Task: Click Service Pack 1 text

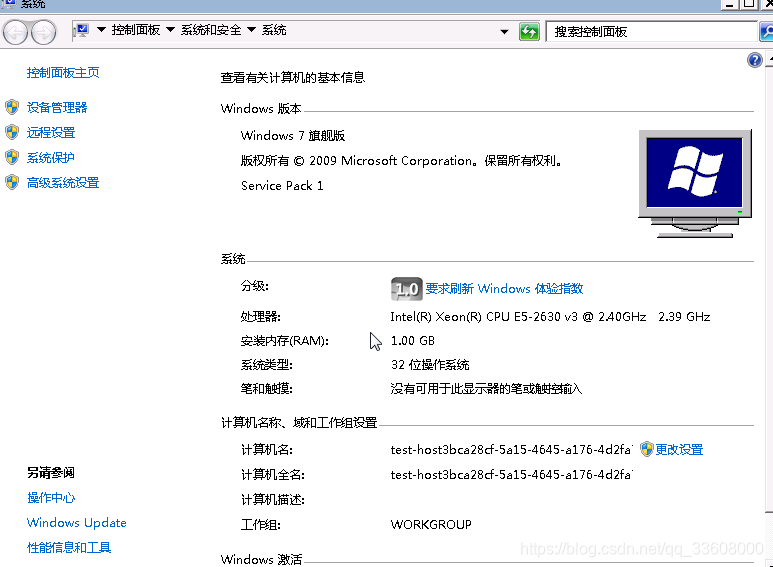Action: 282,186
